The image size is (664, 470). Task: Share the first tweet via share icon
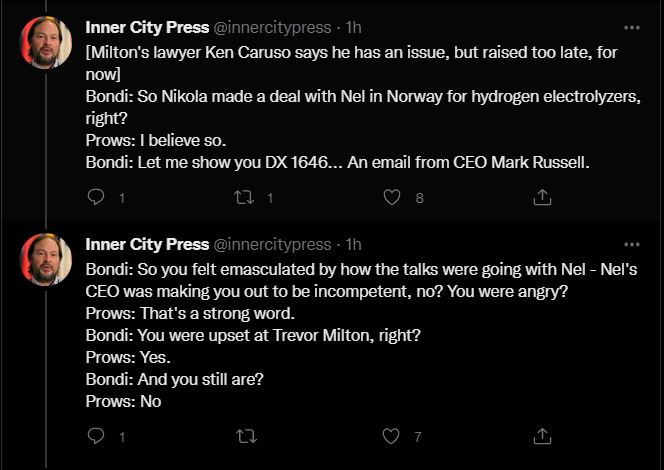542,198
